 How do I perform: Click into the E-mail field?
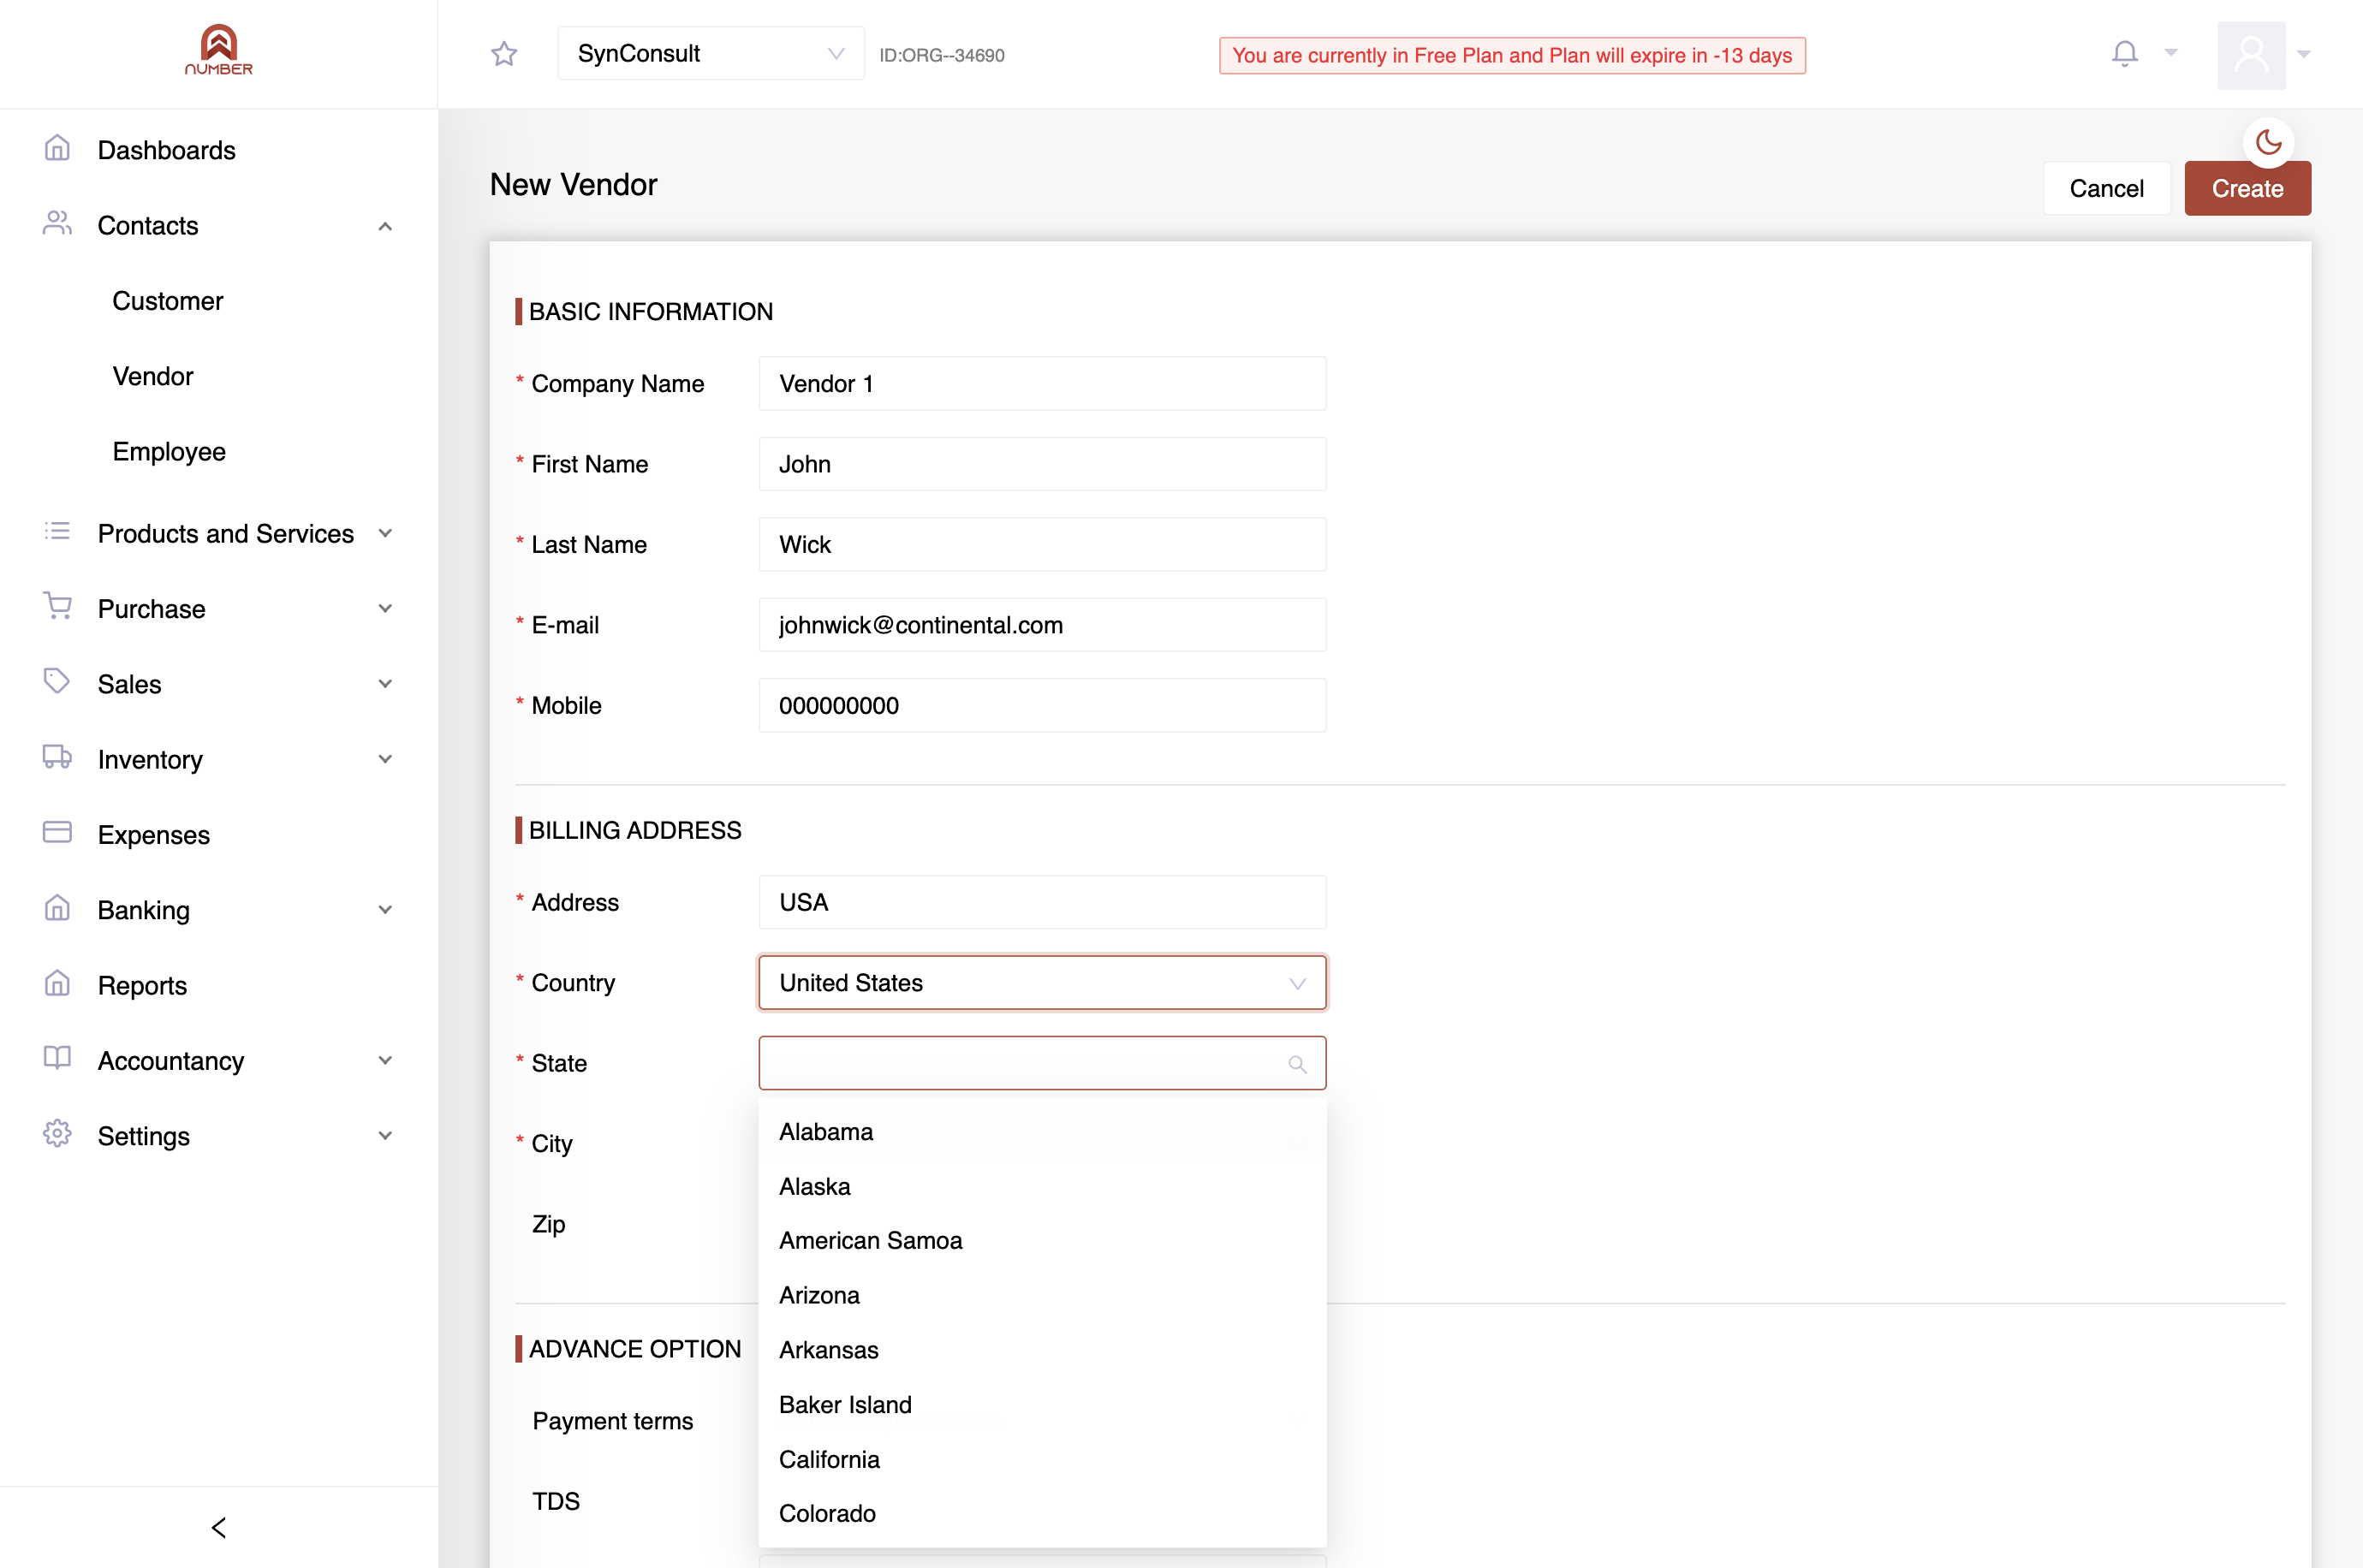point(1042,625)
